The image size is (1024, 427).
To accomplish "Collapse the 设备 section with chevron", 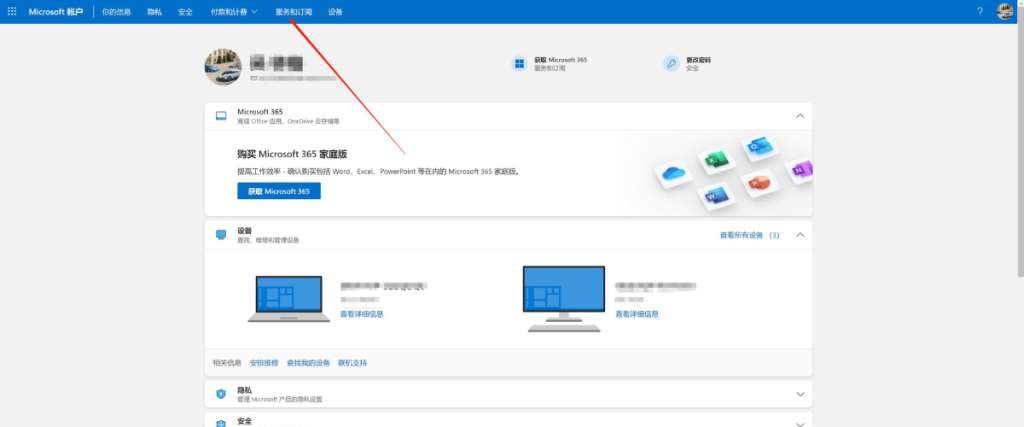I will pyautogui.click(x=799, y=235).
